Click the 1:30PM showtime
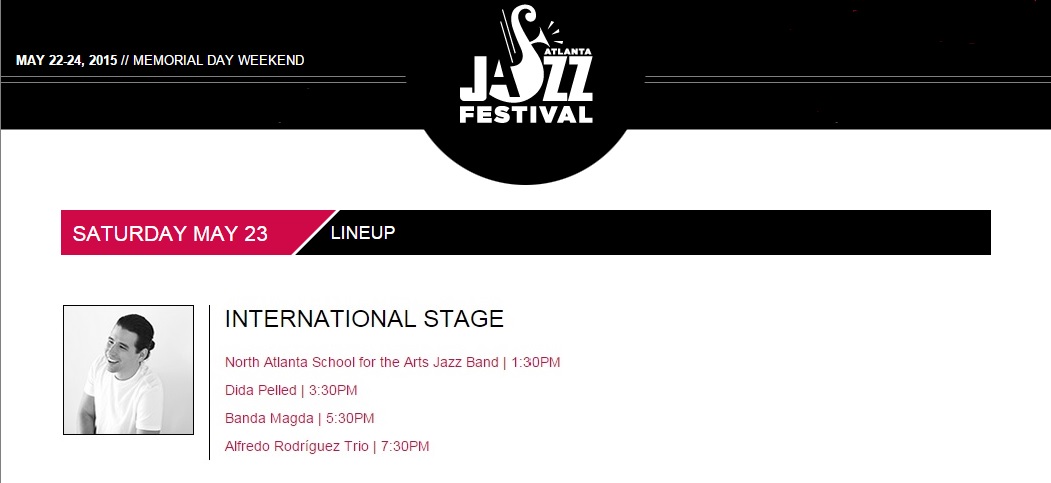The width and height of the screenshot is (1051, 483). click(536, 362)
